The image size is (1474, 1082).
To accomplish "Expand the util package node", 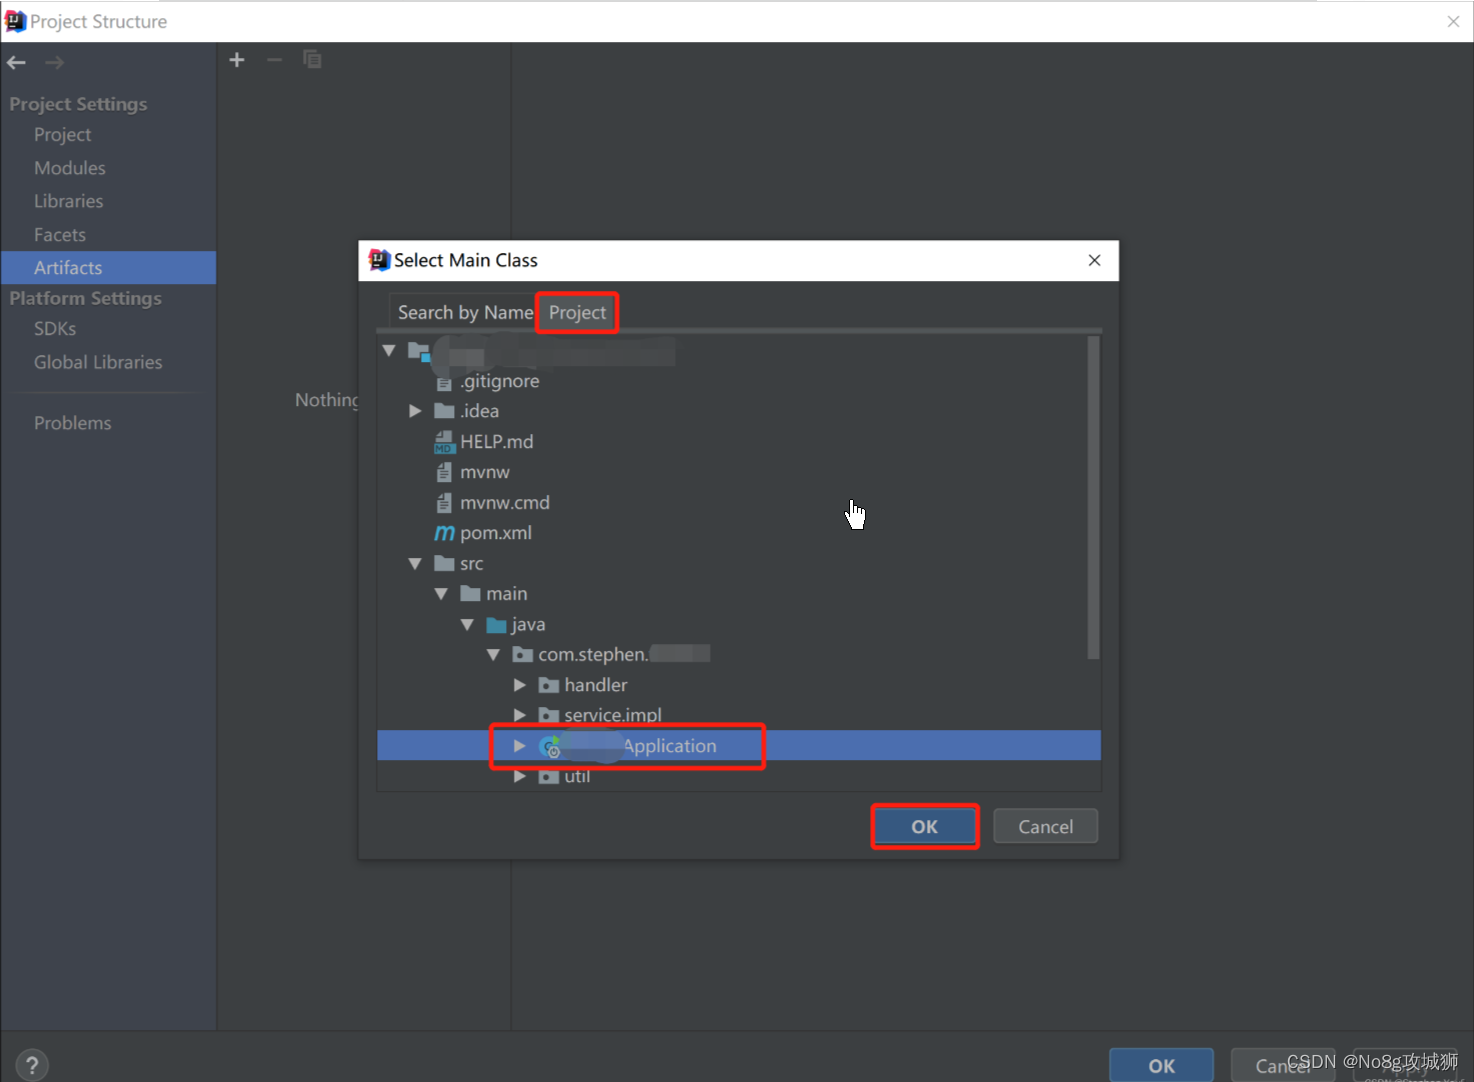I will [x=519, y=776].
